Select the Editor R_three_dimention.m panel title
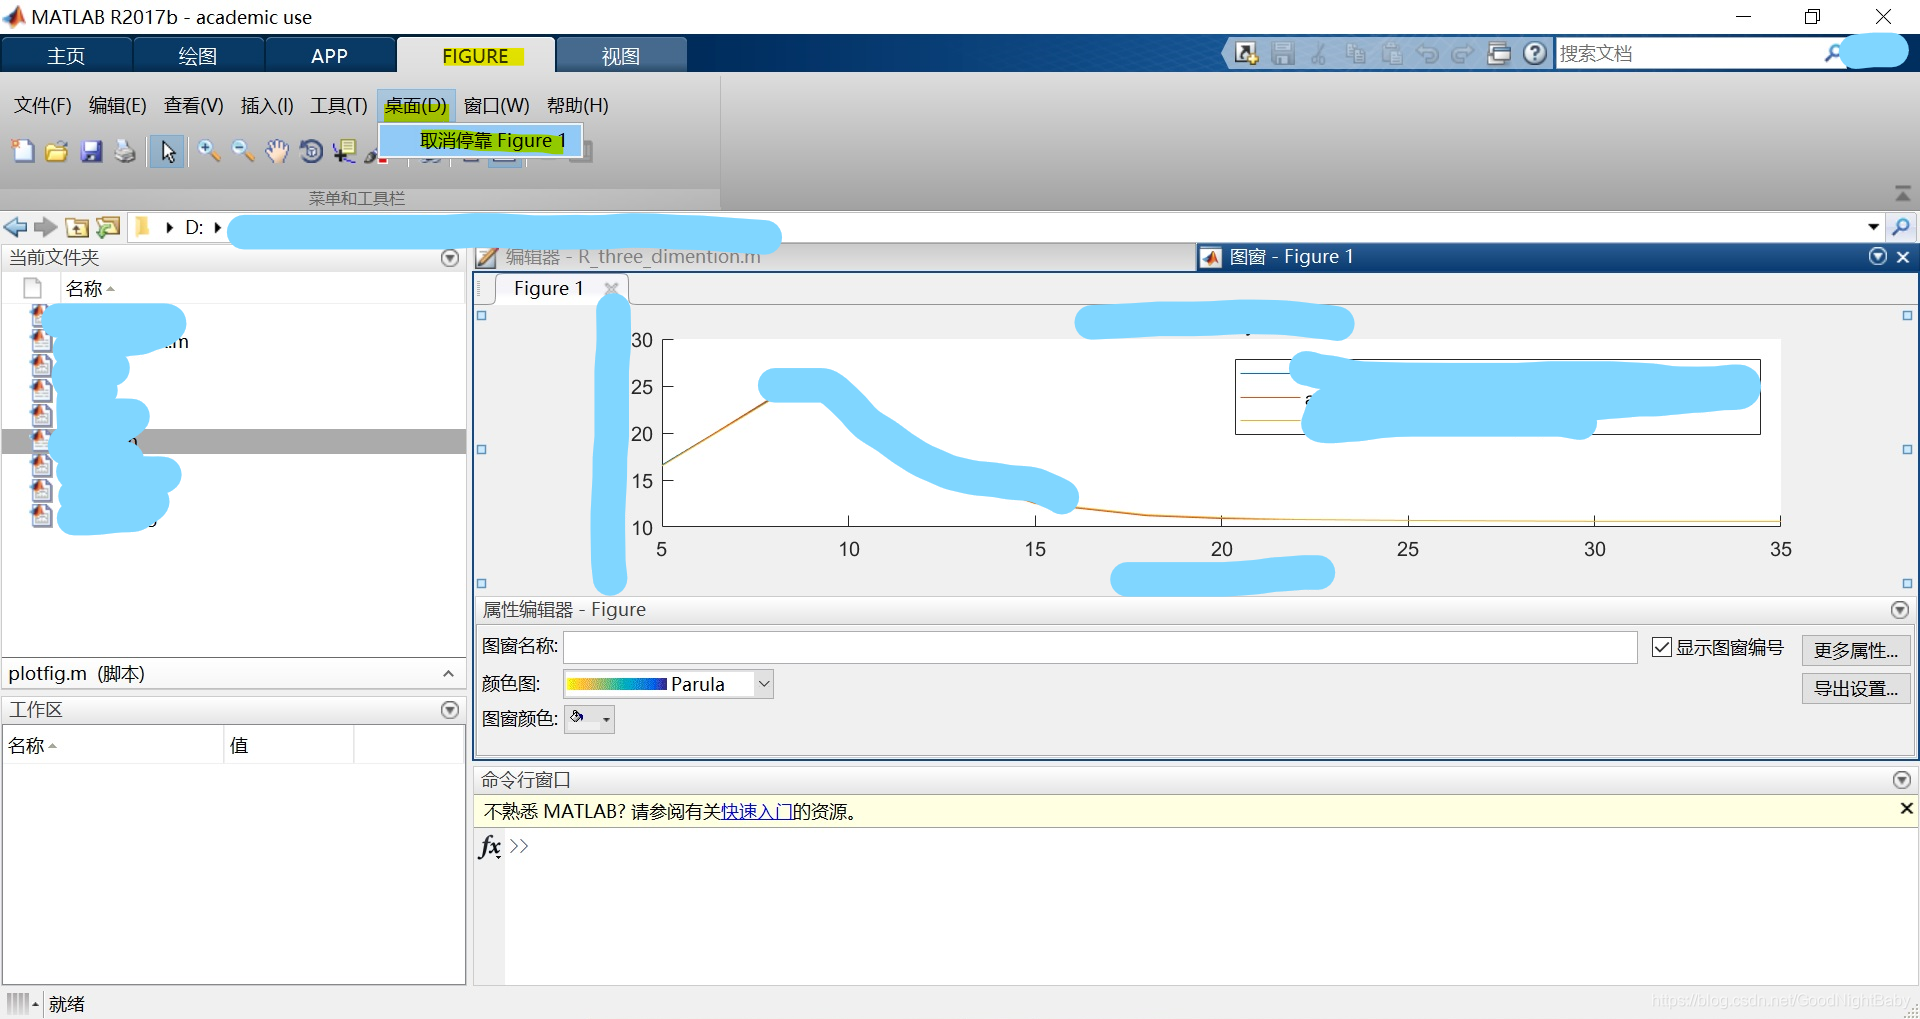This screenshot has width=1920, height=1019. tap(633, 257)
